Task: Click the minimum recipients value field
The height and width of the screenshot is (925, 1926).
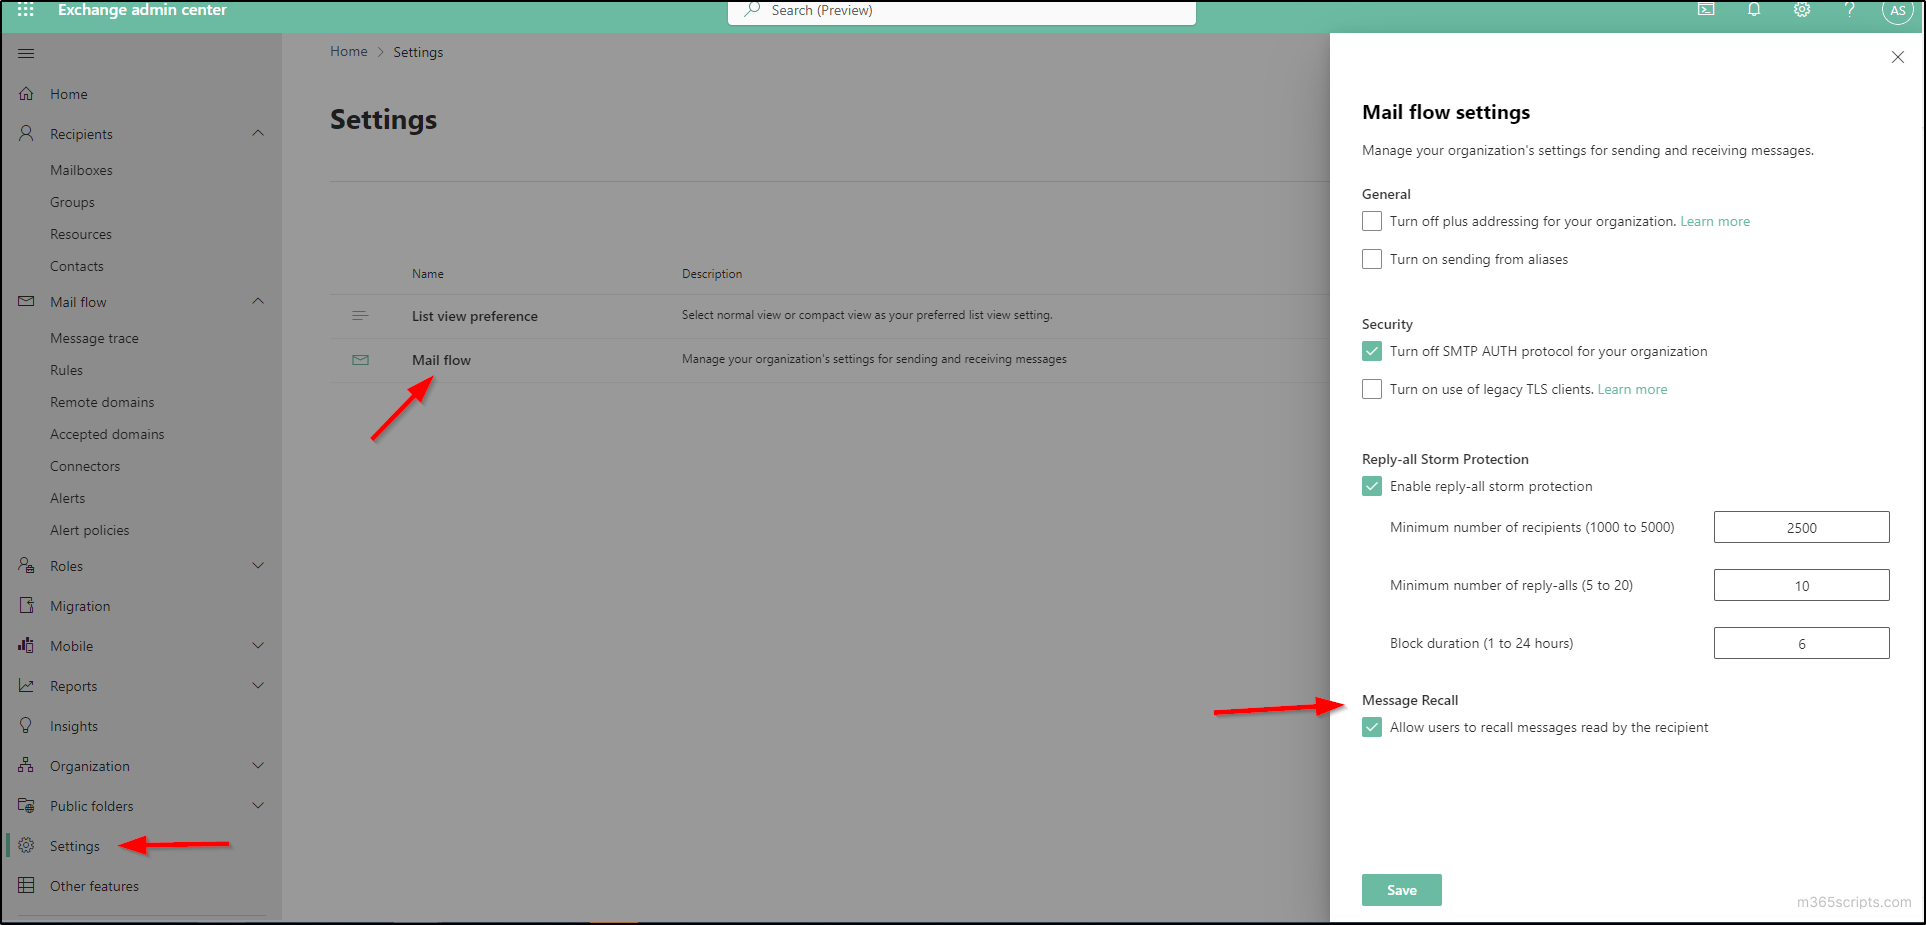Action: click(x=1801, y=527)
